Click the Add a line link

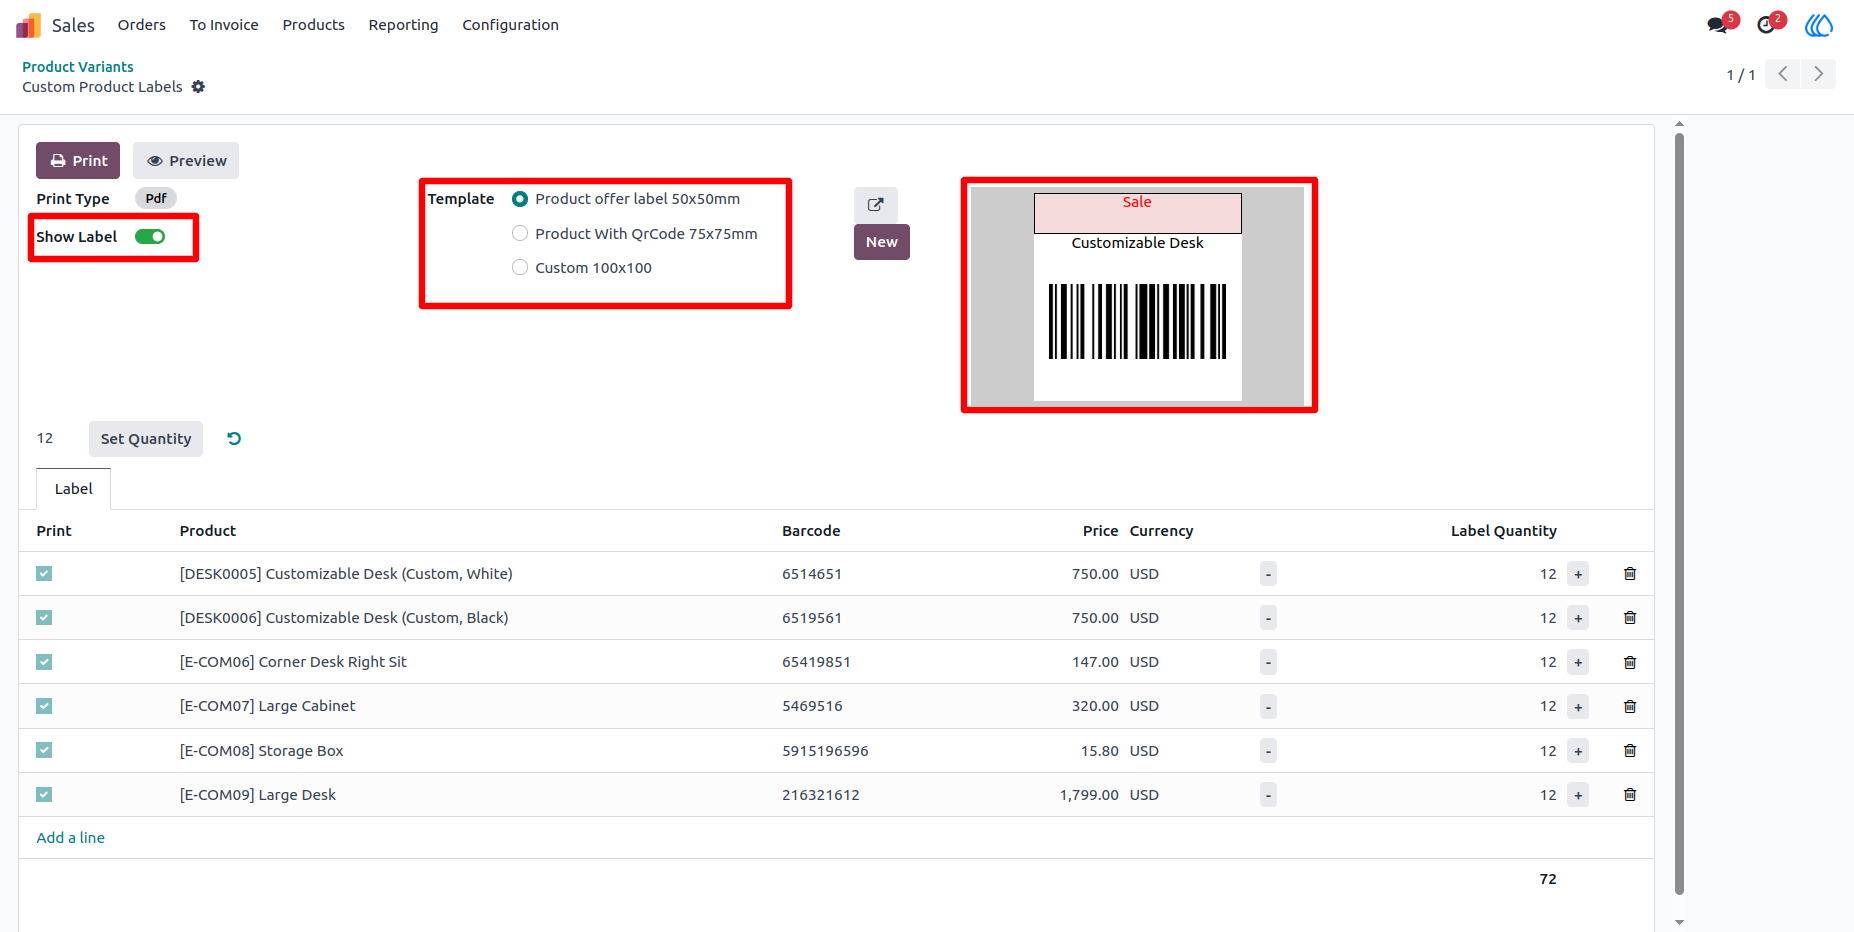click(71, 838)
